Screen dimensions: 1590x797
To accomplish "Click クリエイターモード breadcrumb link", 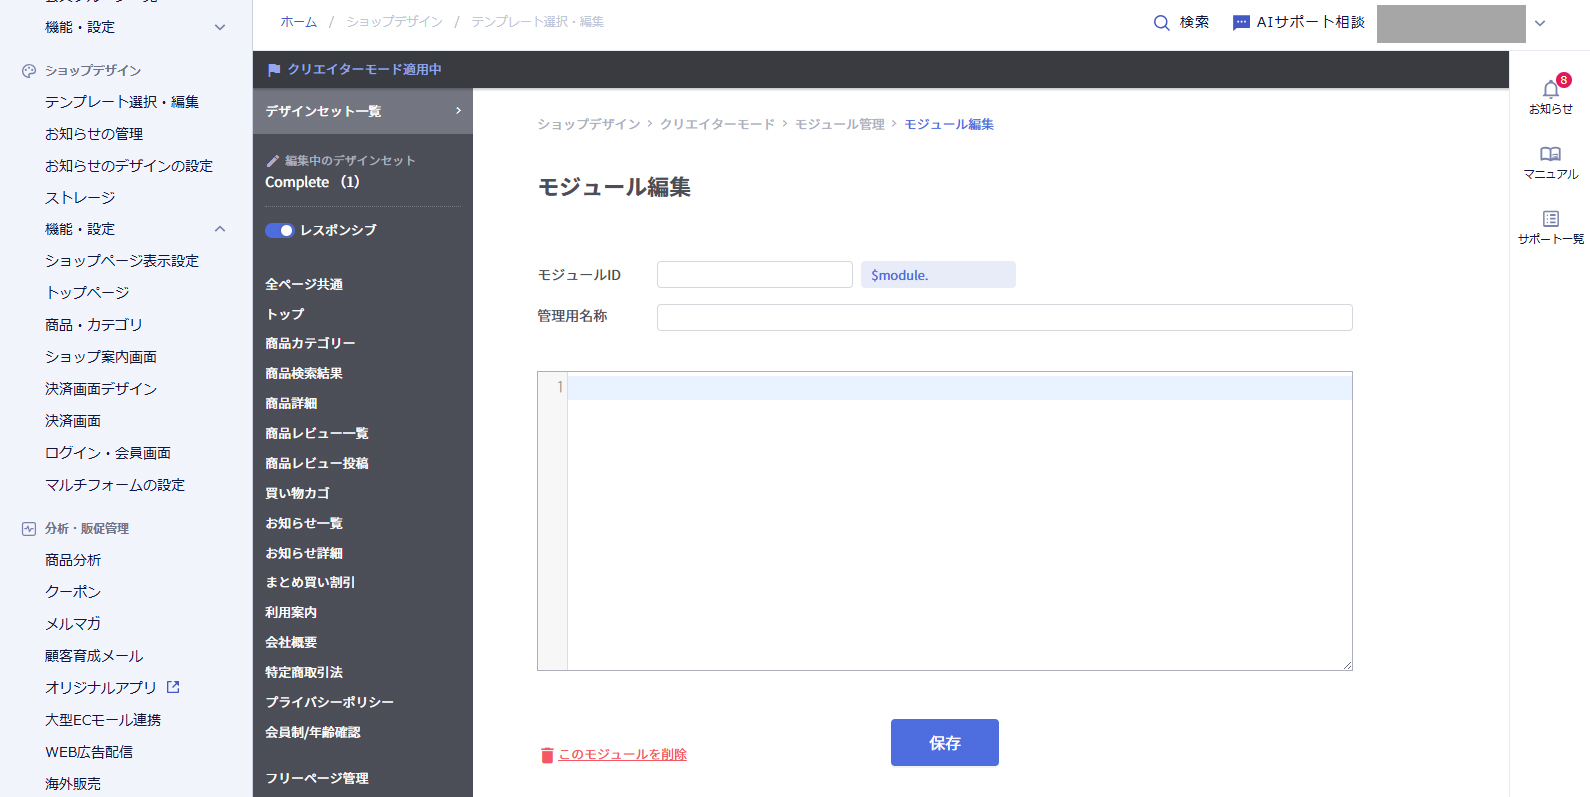I will [x=717, y=124].
